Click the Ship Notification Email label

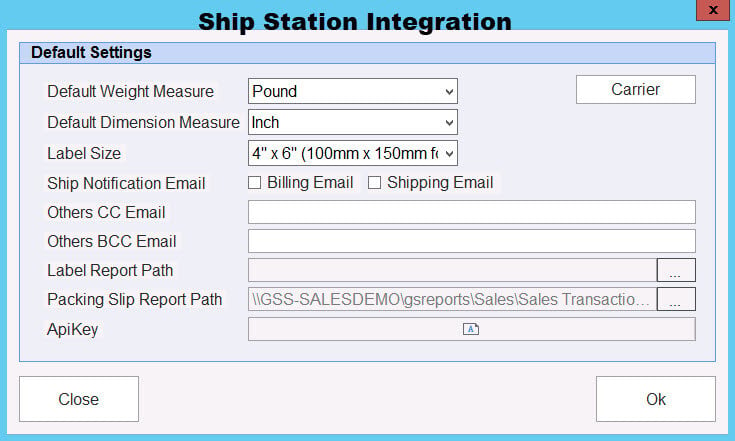[x=126, y=183]
